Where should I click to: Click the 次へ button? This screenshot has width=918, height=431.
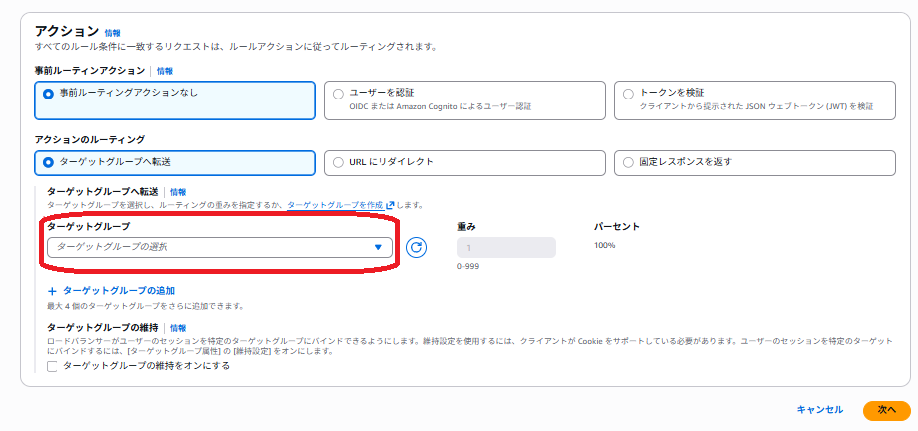tap(886, 411)
